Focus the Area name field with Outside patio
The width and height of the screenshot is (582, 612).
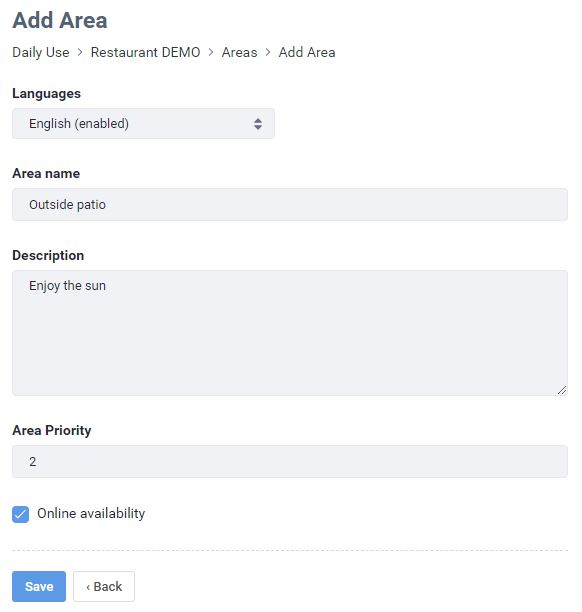pyautogui.click(x=290, y=205)
